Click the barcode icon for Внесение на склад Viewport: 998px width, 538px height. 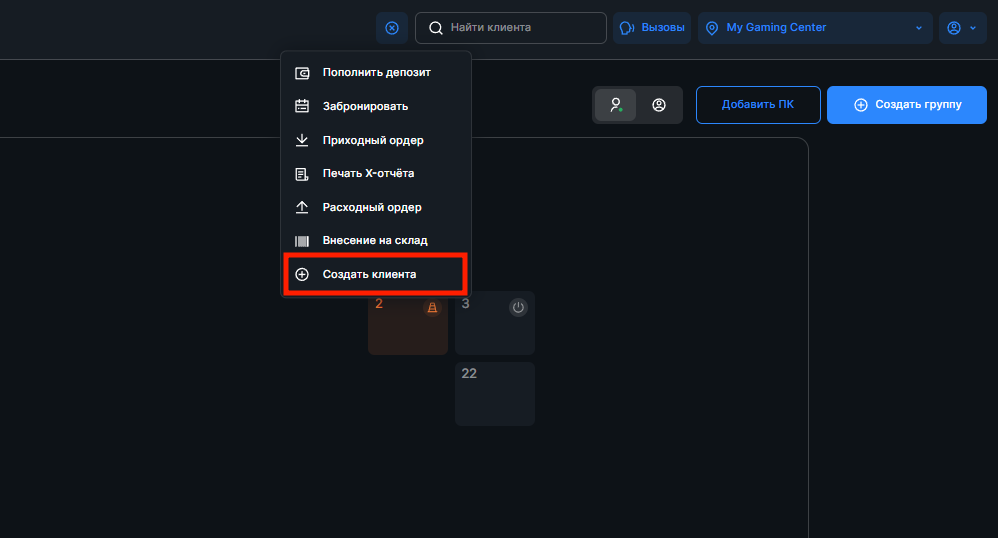(302, 241)
